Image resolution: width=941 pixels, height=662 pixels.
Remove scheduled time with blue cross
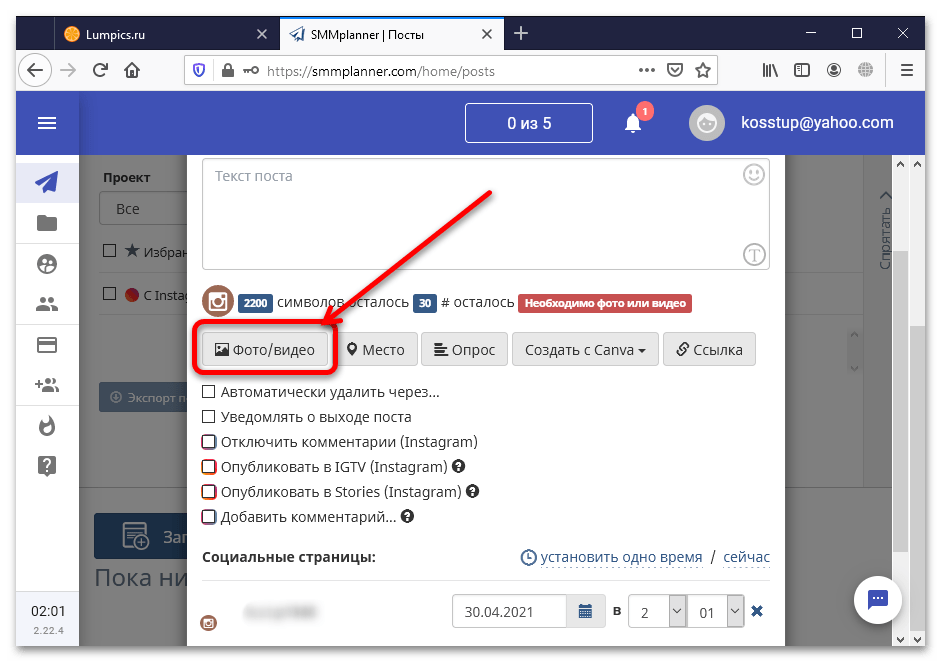tap(757, 611)
